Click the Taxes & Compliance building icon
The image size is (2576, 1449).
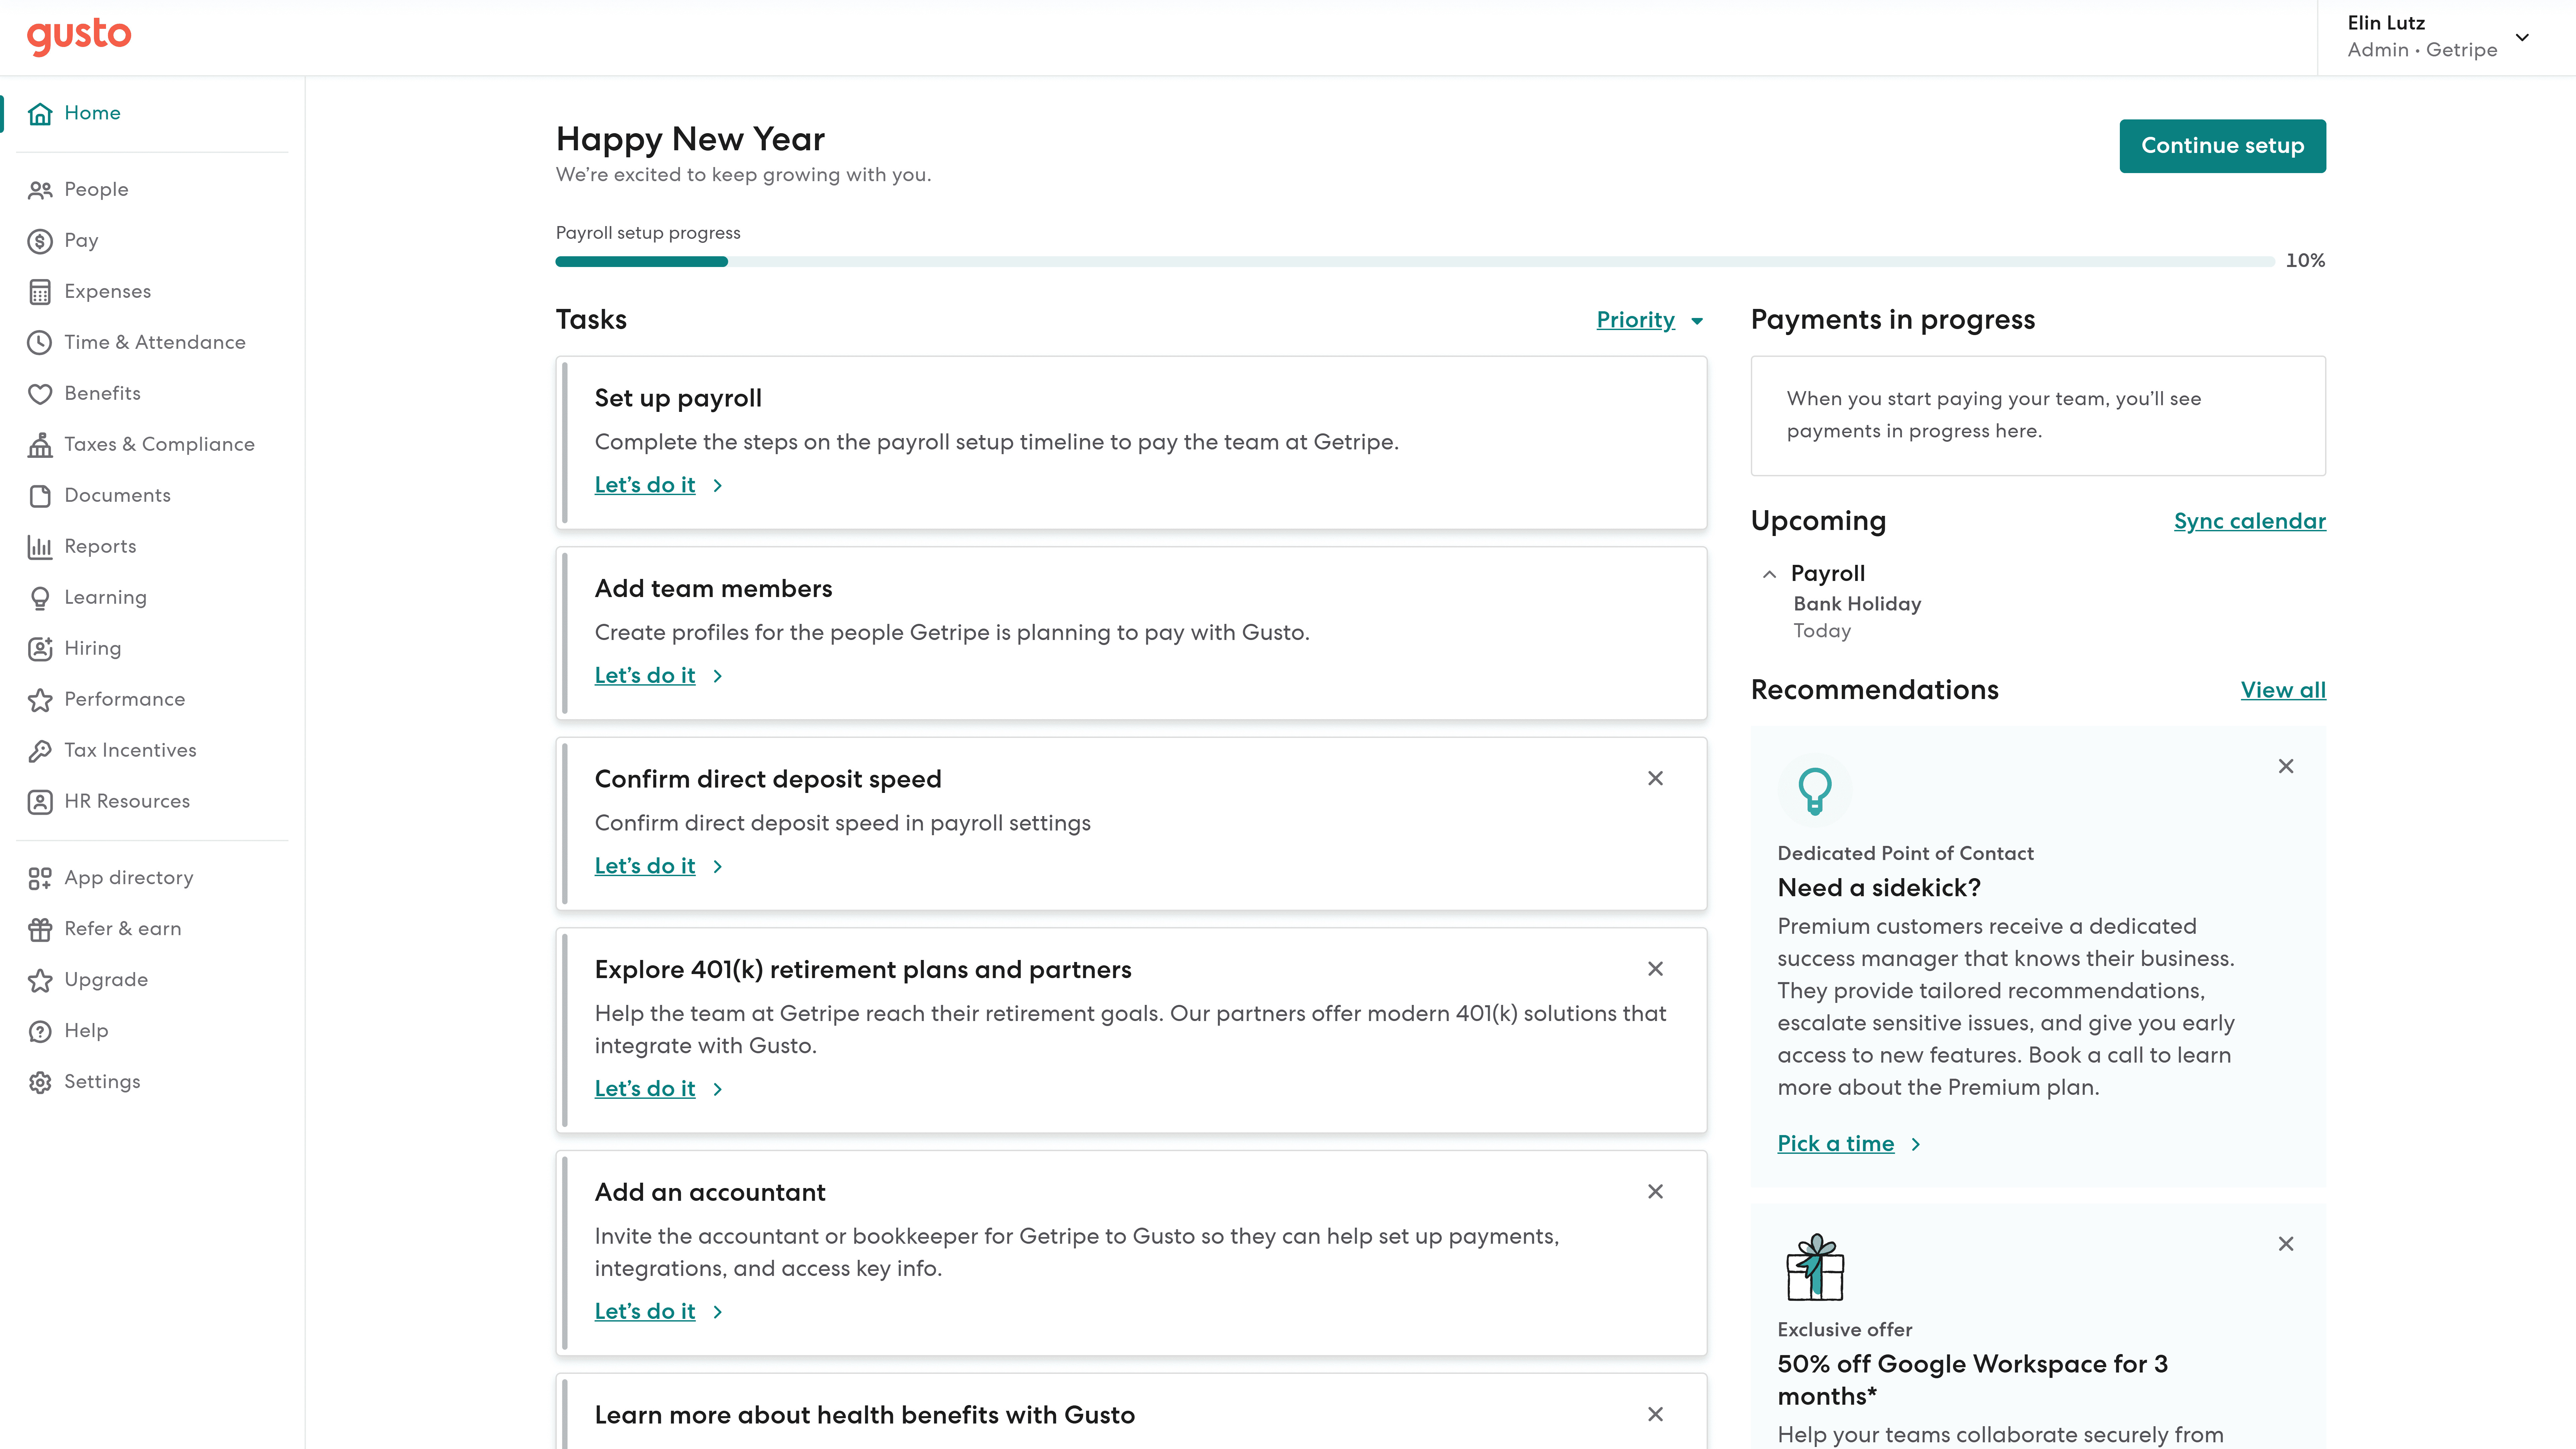[x=40, y=445]
